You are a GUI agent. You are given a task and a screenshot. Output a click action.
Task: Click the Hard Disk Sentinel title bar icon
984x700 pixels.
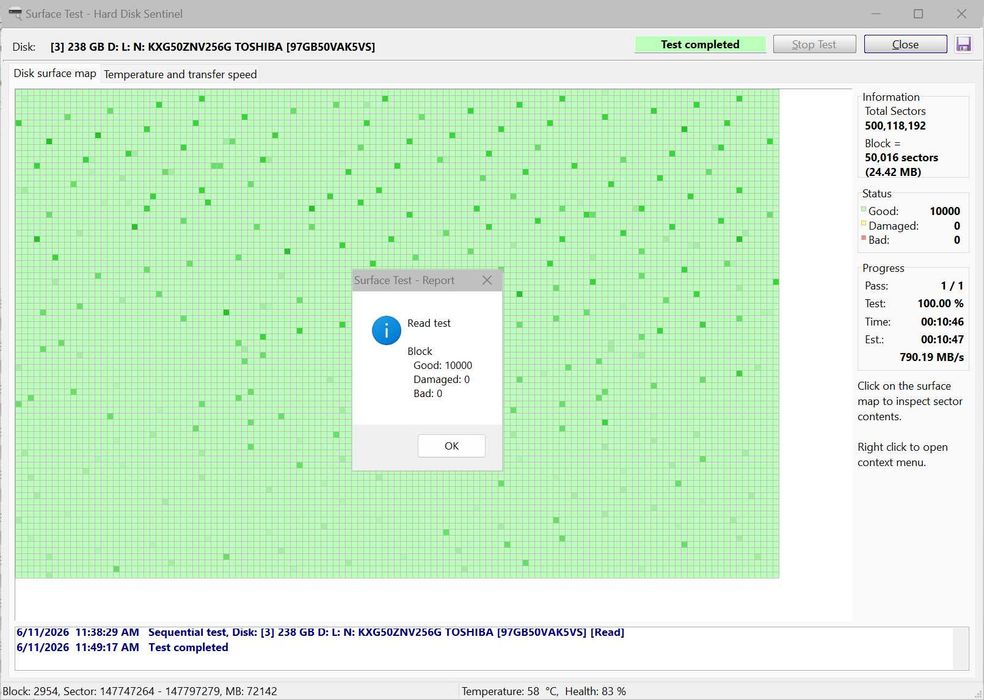(x=15, y=13)
